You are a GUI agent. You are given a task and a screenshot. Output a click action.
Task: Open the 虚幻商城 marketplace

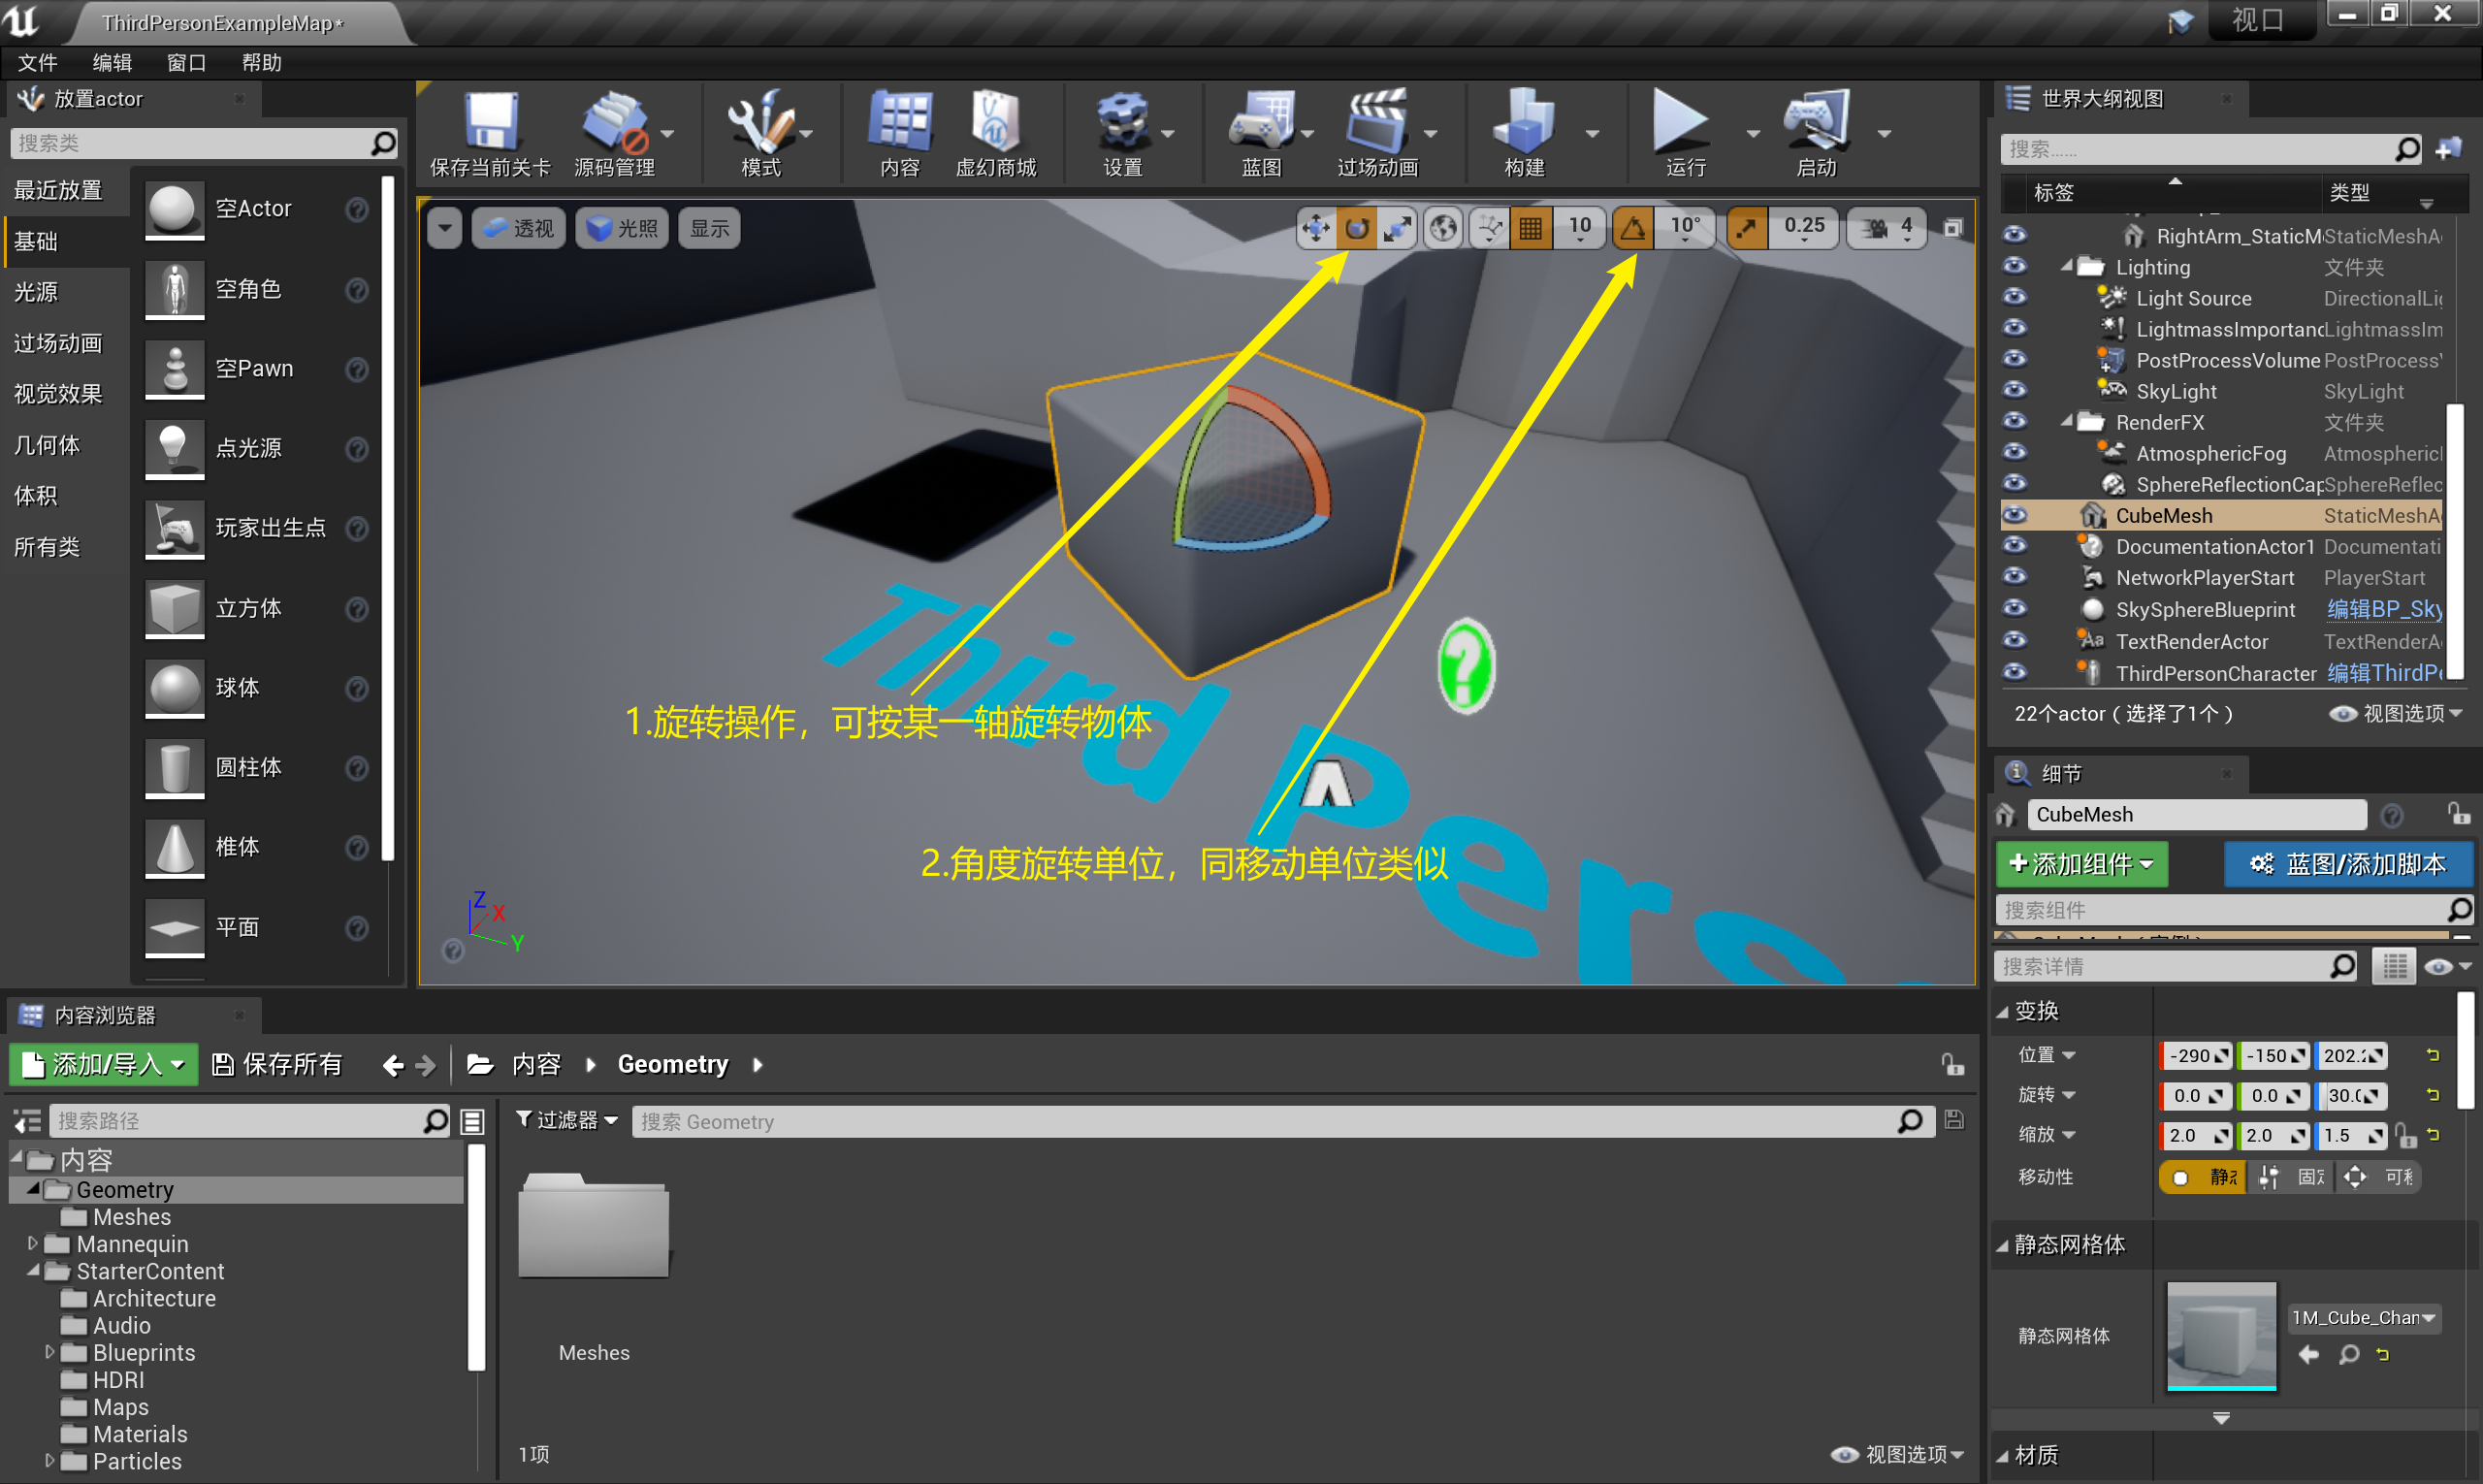tap(995, 123)
